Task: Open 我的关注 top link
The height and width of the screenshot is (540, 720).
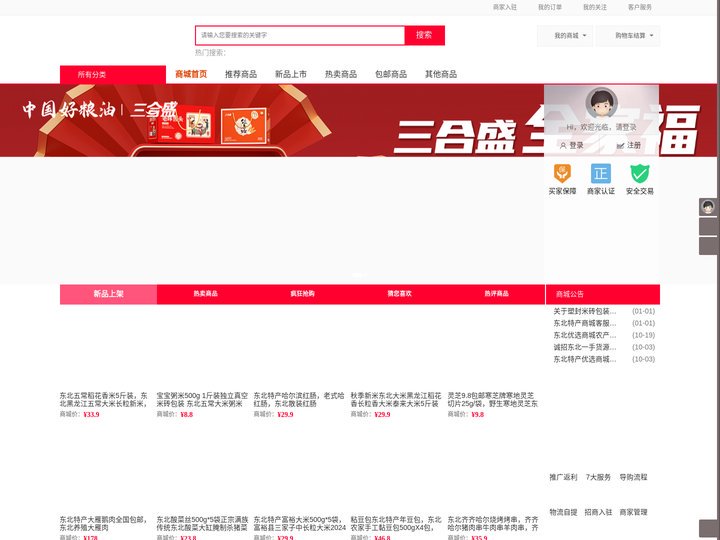Action: tap(595, 7)
